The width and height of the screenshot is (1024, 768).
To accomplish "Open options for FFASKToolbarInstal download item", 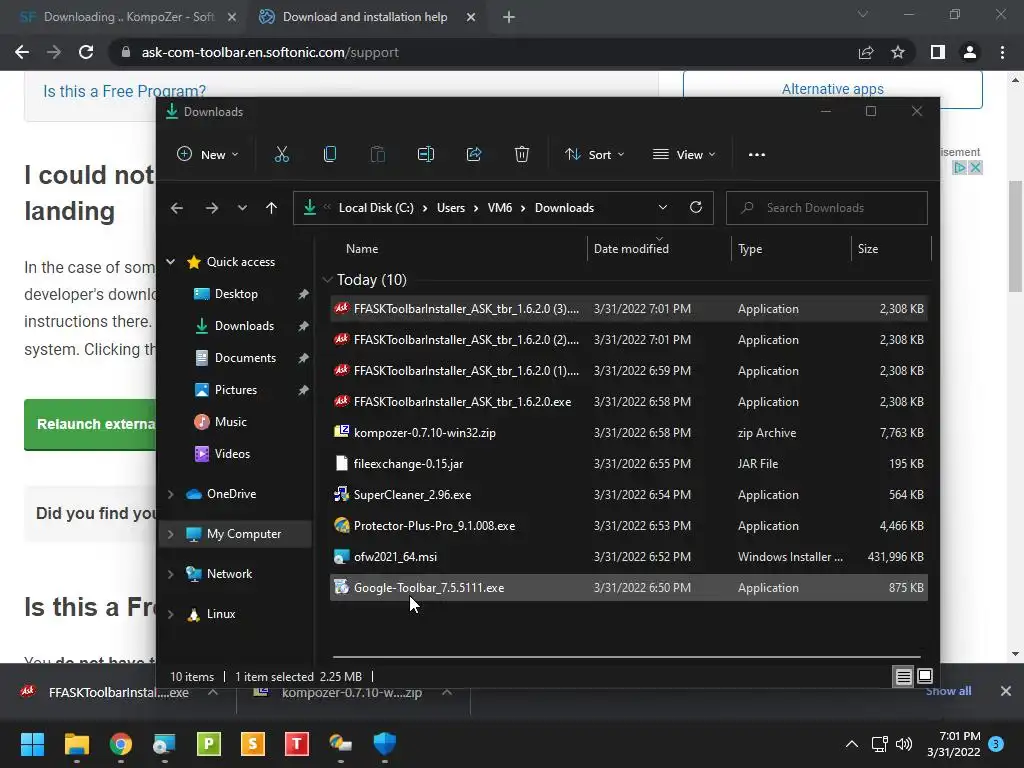I will [x=213, y=692].
